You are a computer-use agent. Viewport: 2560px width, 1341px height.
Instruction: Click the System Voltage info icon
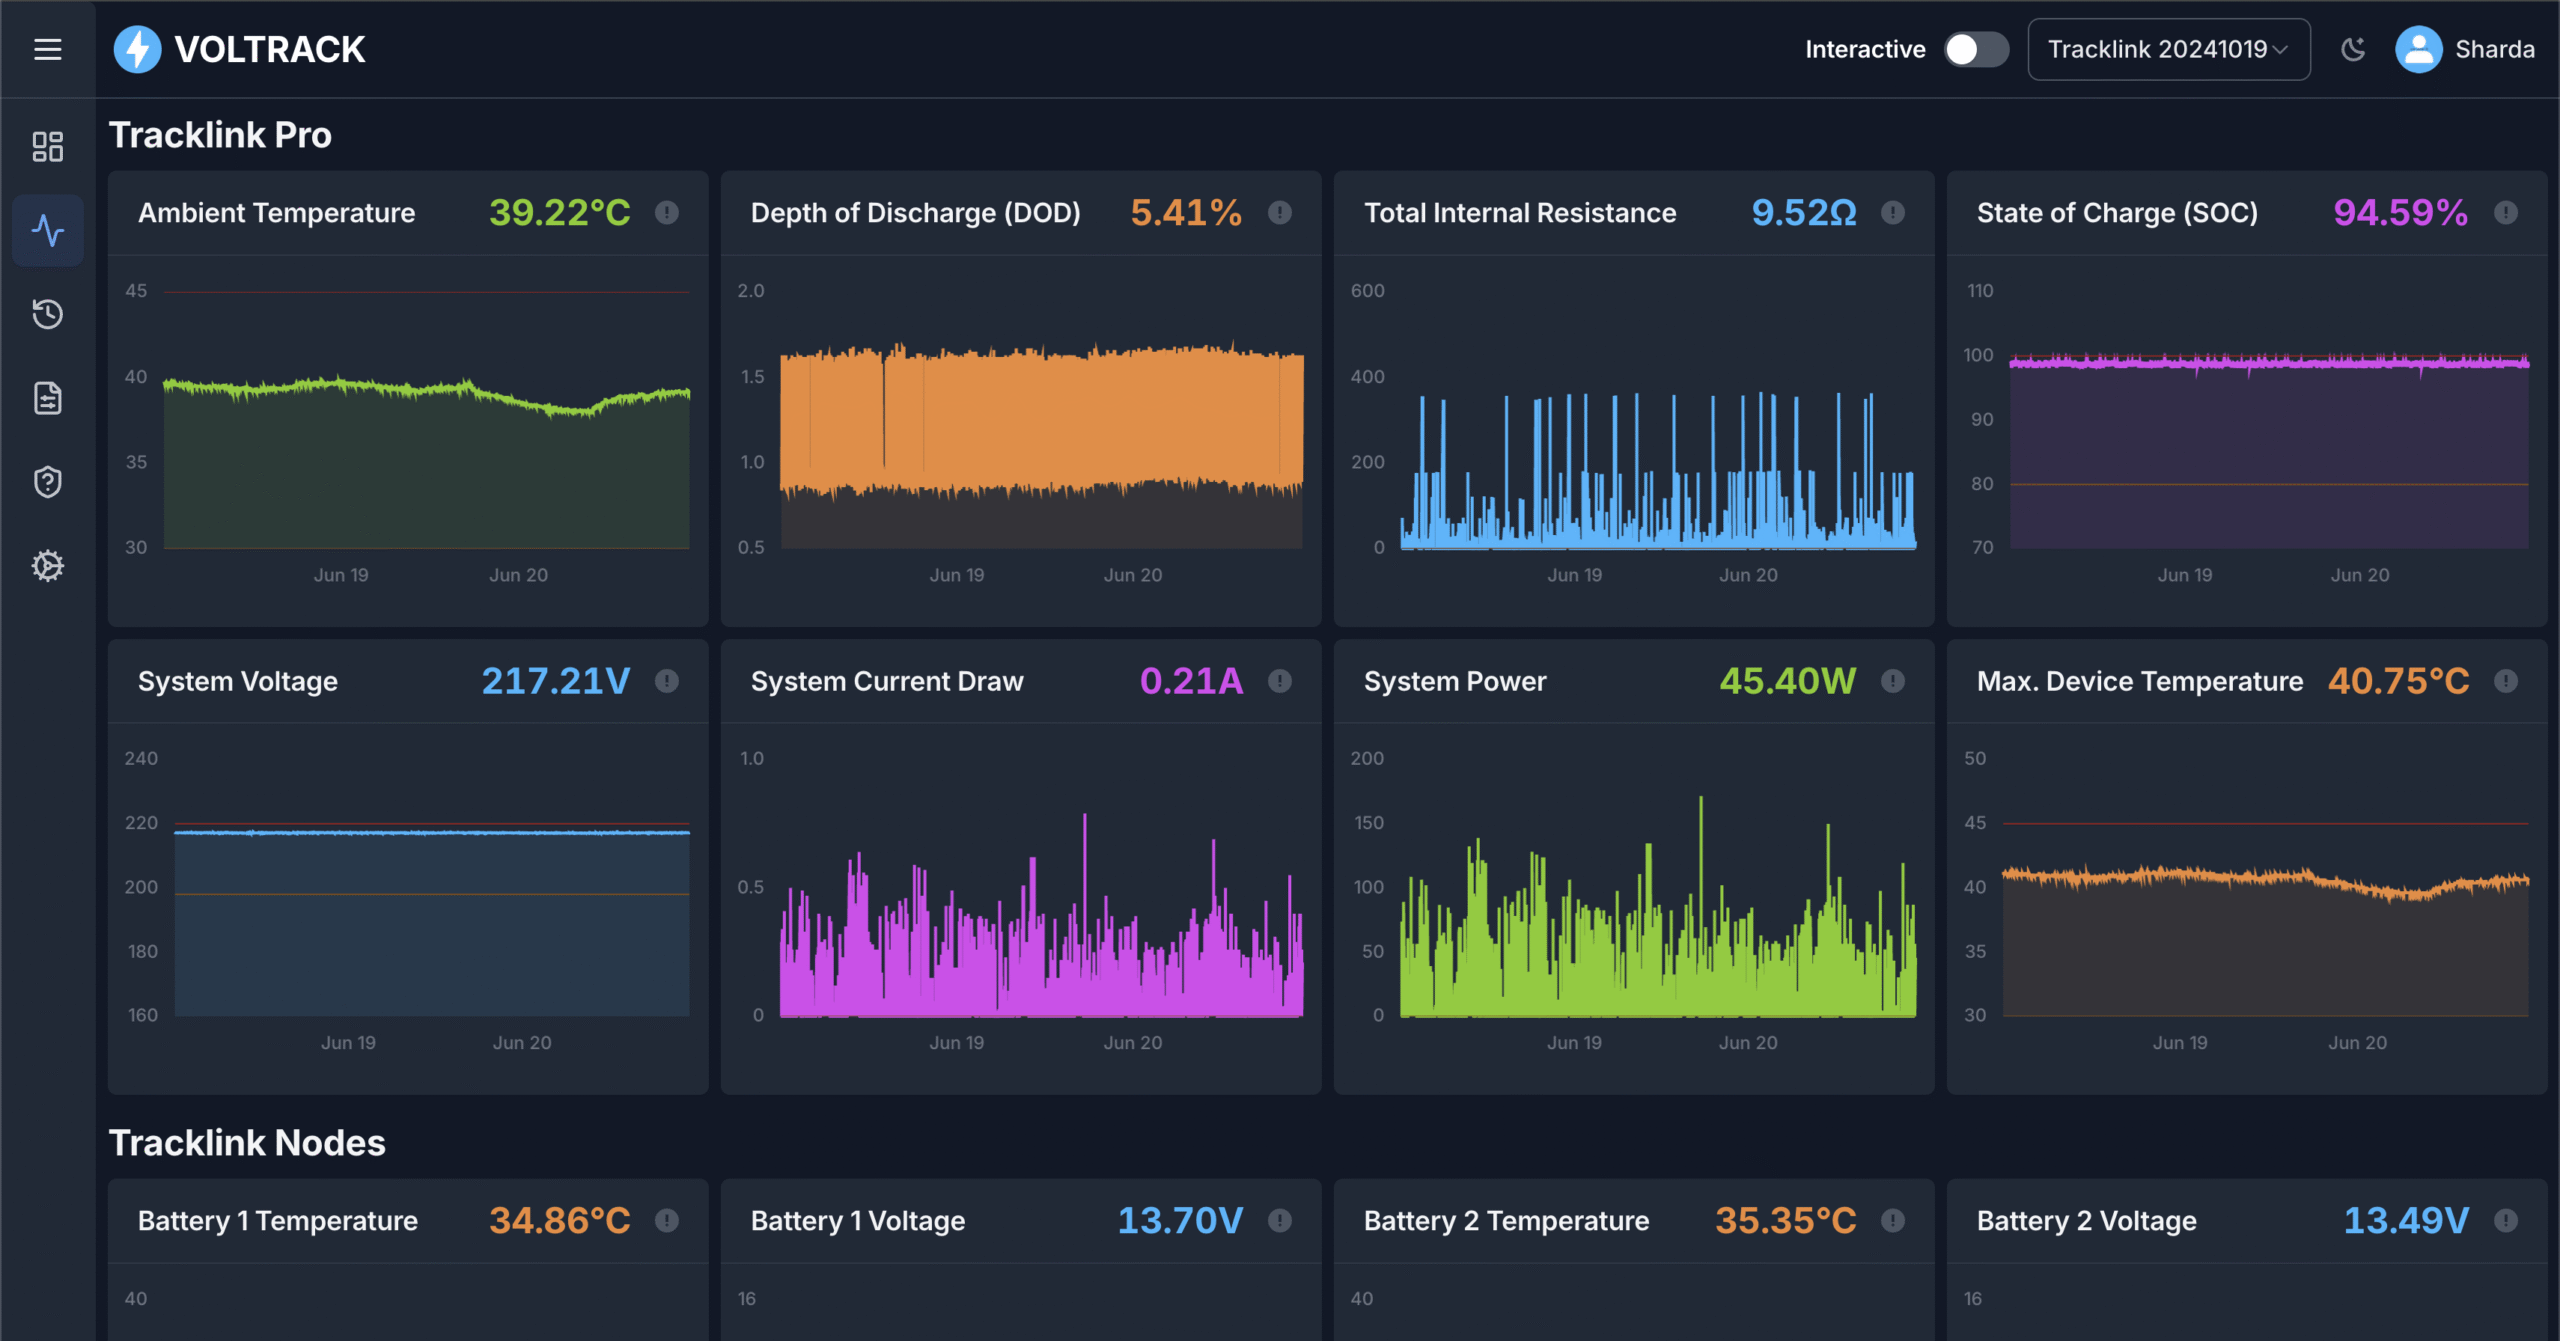[667, 681]
